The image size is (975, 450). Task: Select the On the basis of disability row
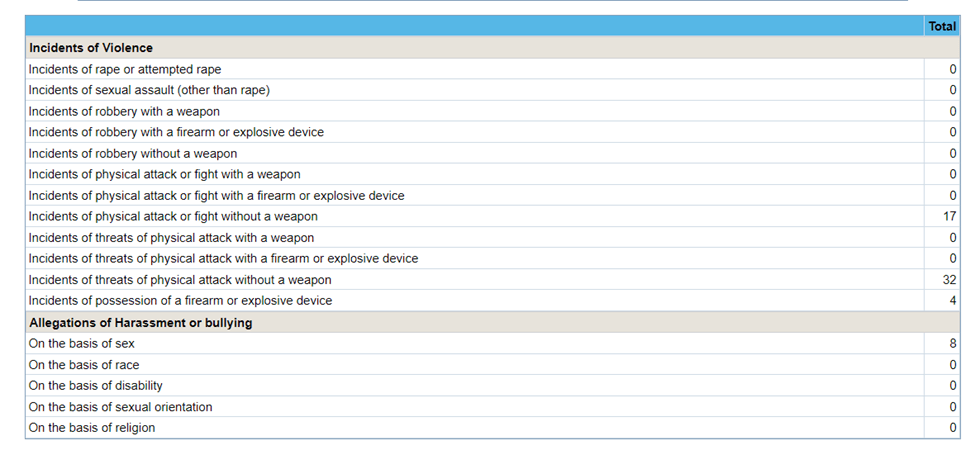pos(96,386)
